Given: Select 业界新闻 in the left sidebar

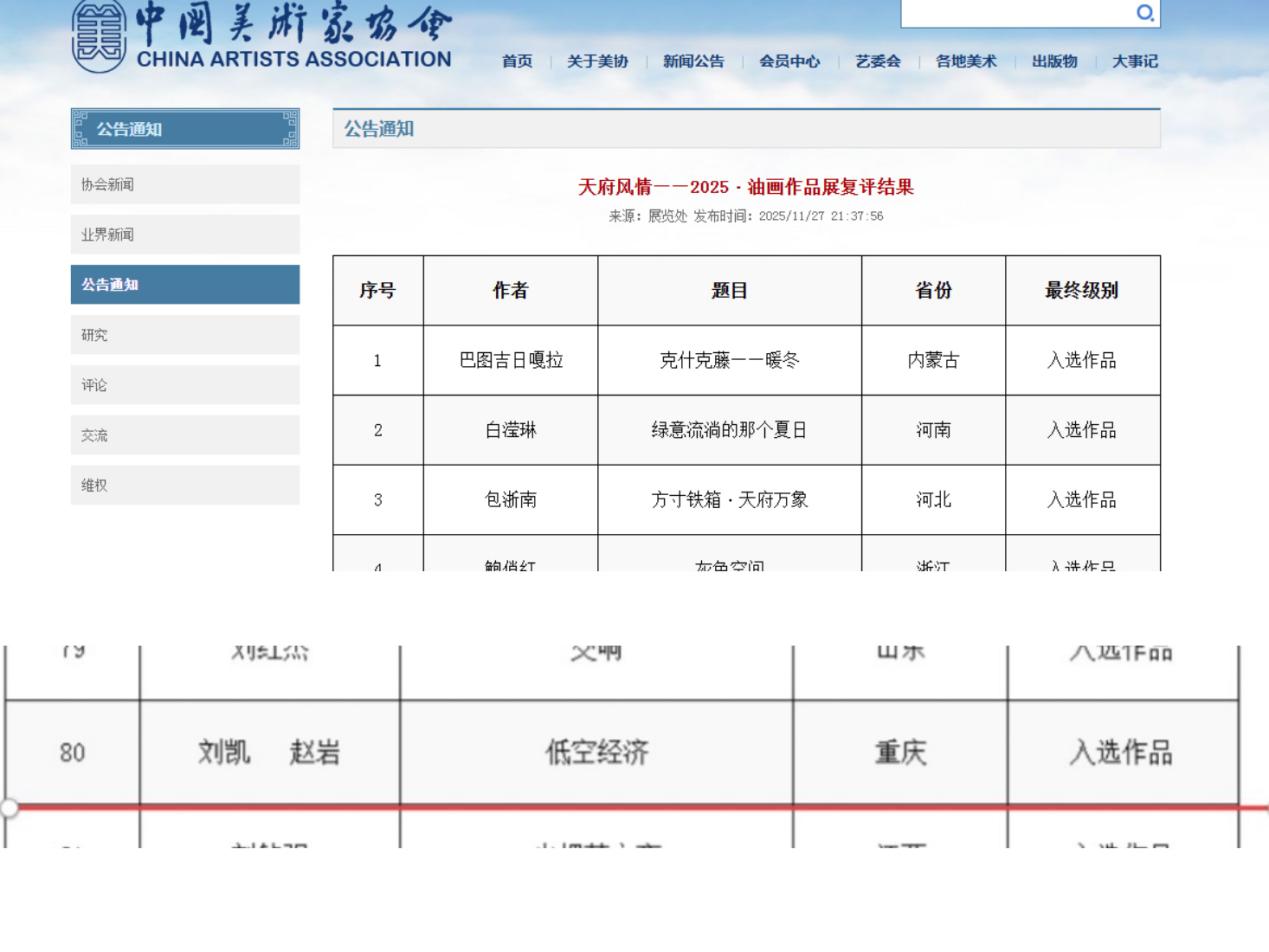Looking at the screenshot, I should coord(185,235).
